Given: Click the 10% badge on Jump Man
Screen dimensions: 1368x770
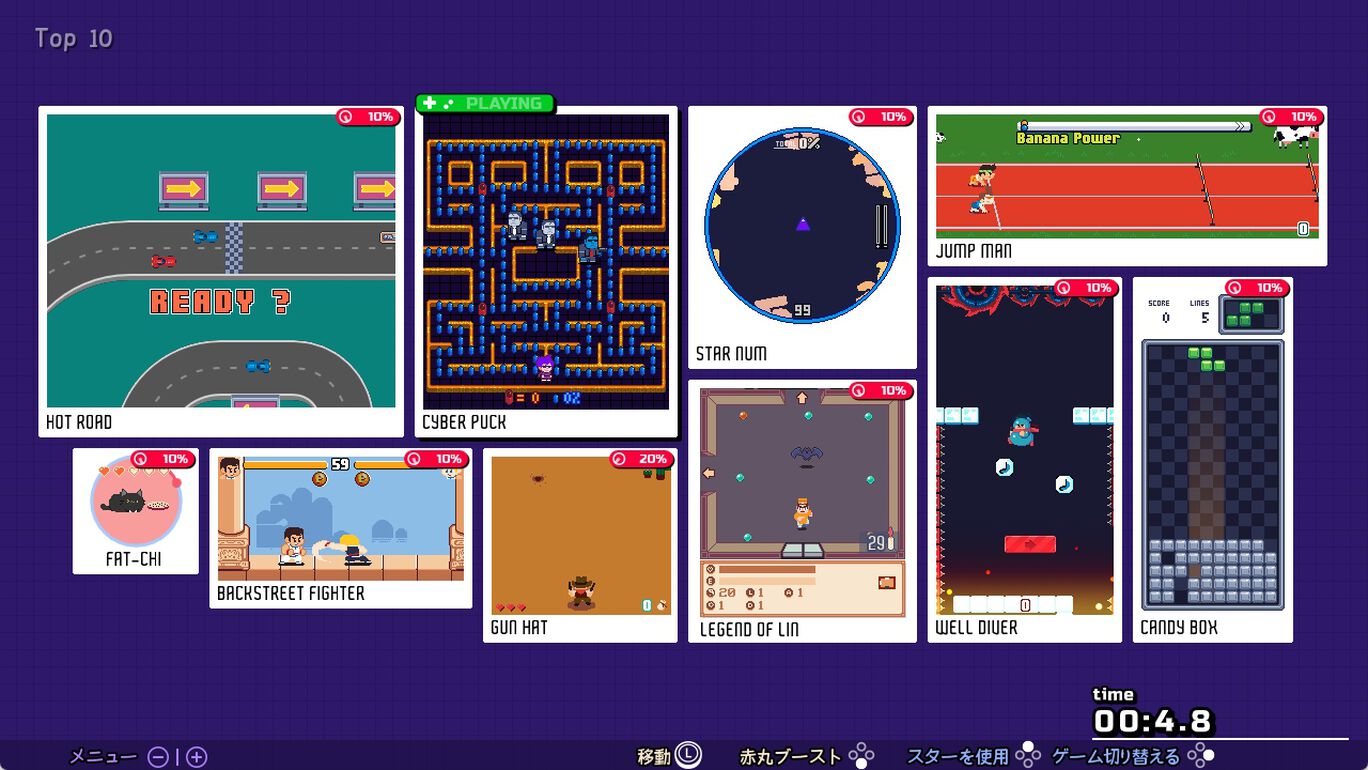Looking at the screenshot, I should (x=1292, y=117).
